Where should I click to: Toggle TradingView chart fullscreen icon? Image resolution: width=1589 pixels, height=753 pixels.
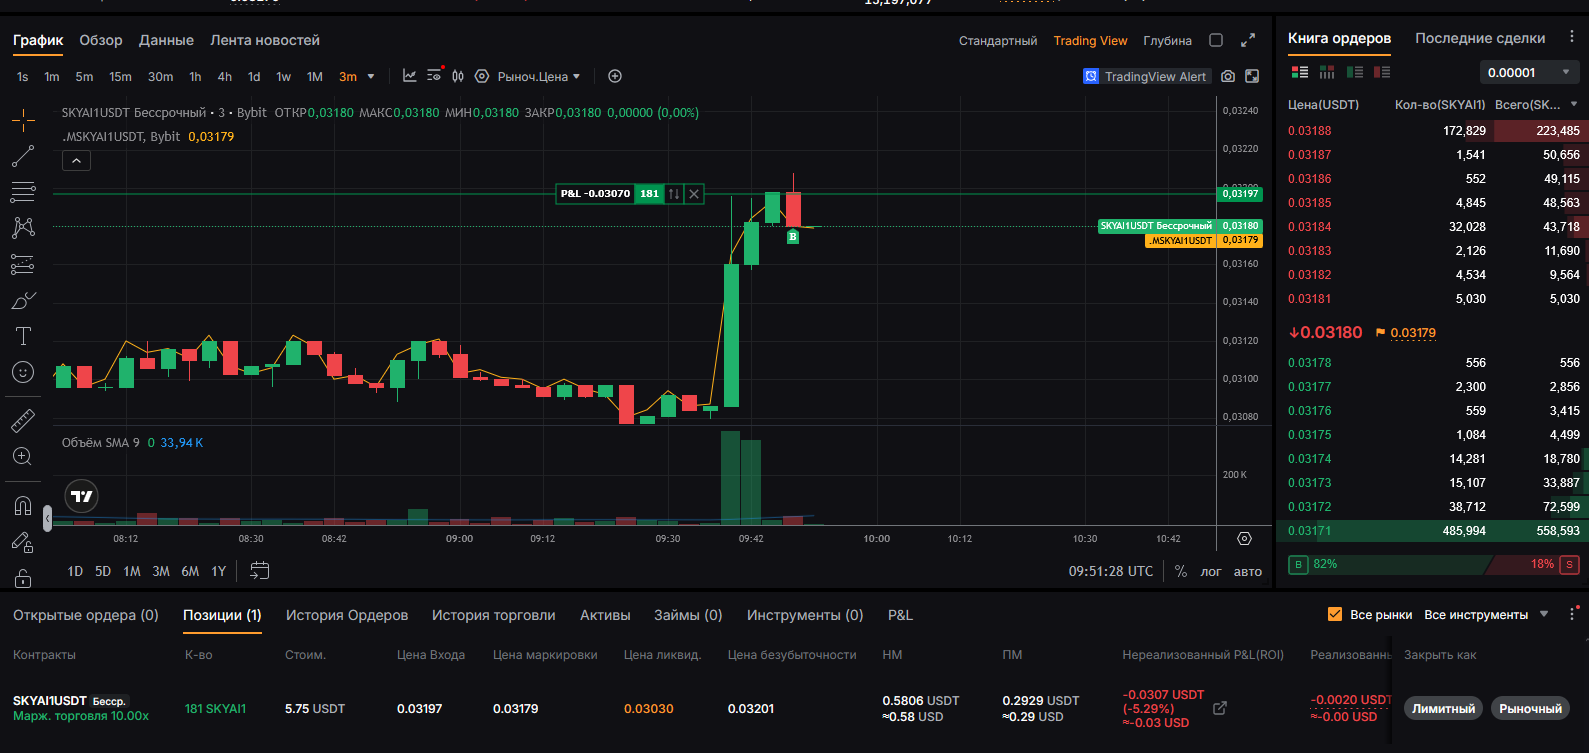tap(1252, 76)
